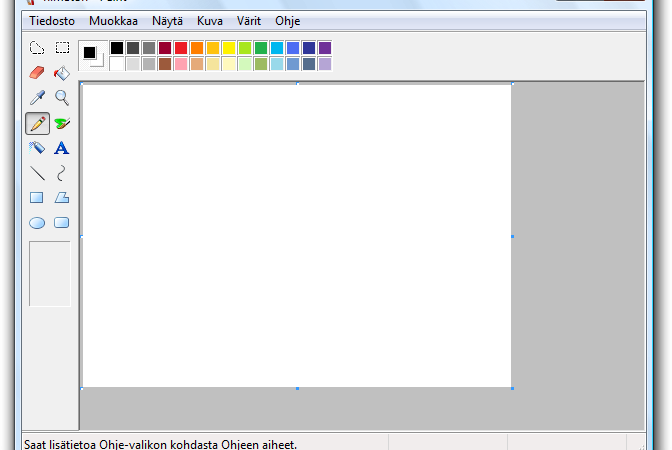672x450 pixels.
Task: Select the Rounded rectangle tool
Action: coord(62,223)
